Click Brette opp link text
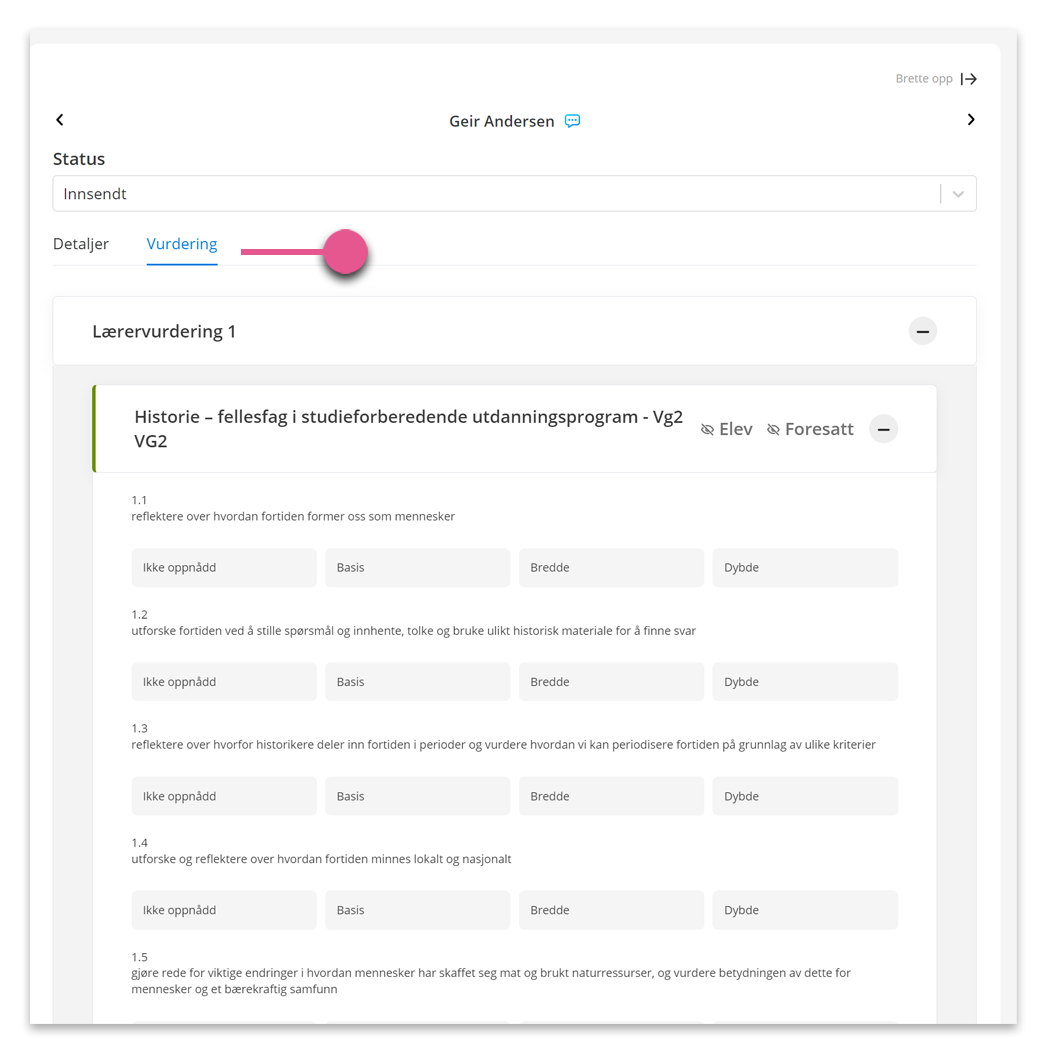The height and width of the screenshot is (1046, 1049). pos(923,79)
